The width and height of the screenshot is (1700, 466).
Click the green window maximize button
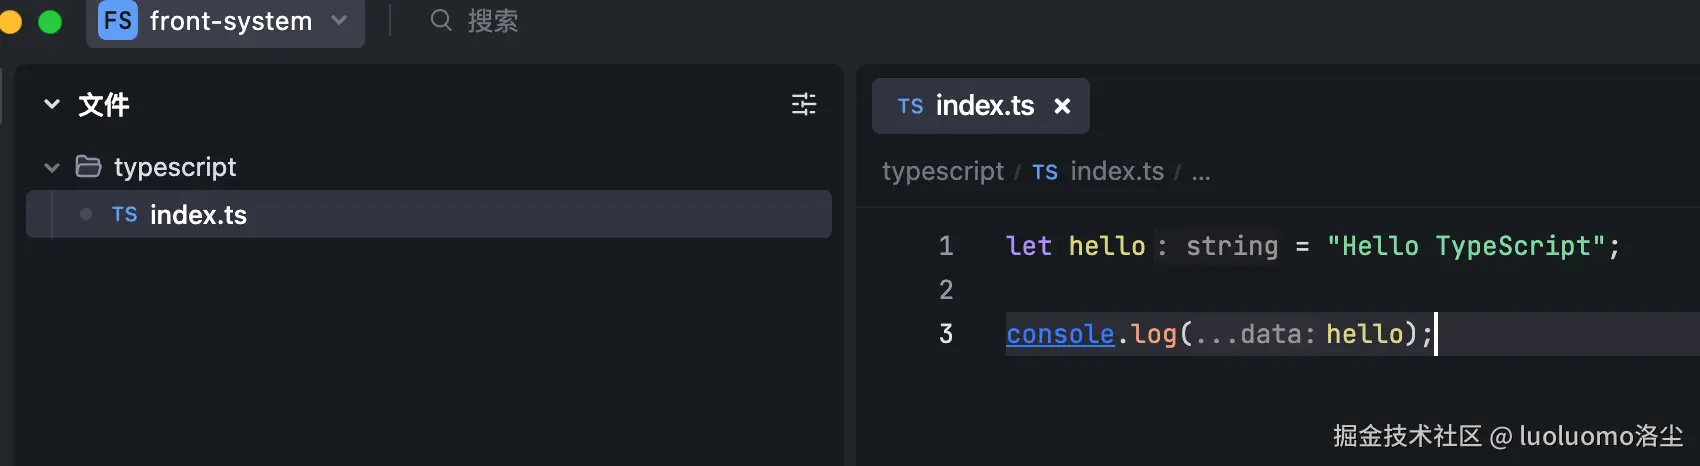pos(50,21)
